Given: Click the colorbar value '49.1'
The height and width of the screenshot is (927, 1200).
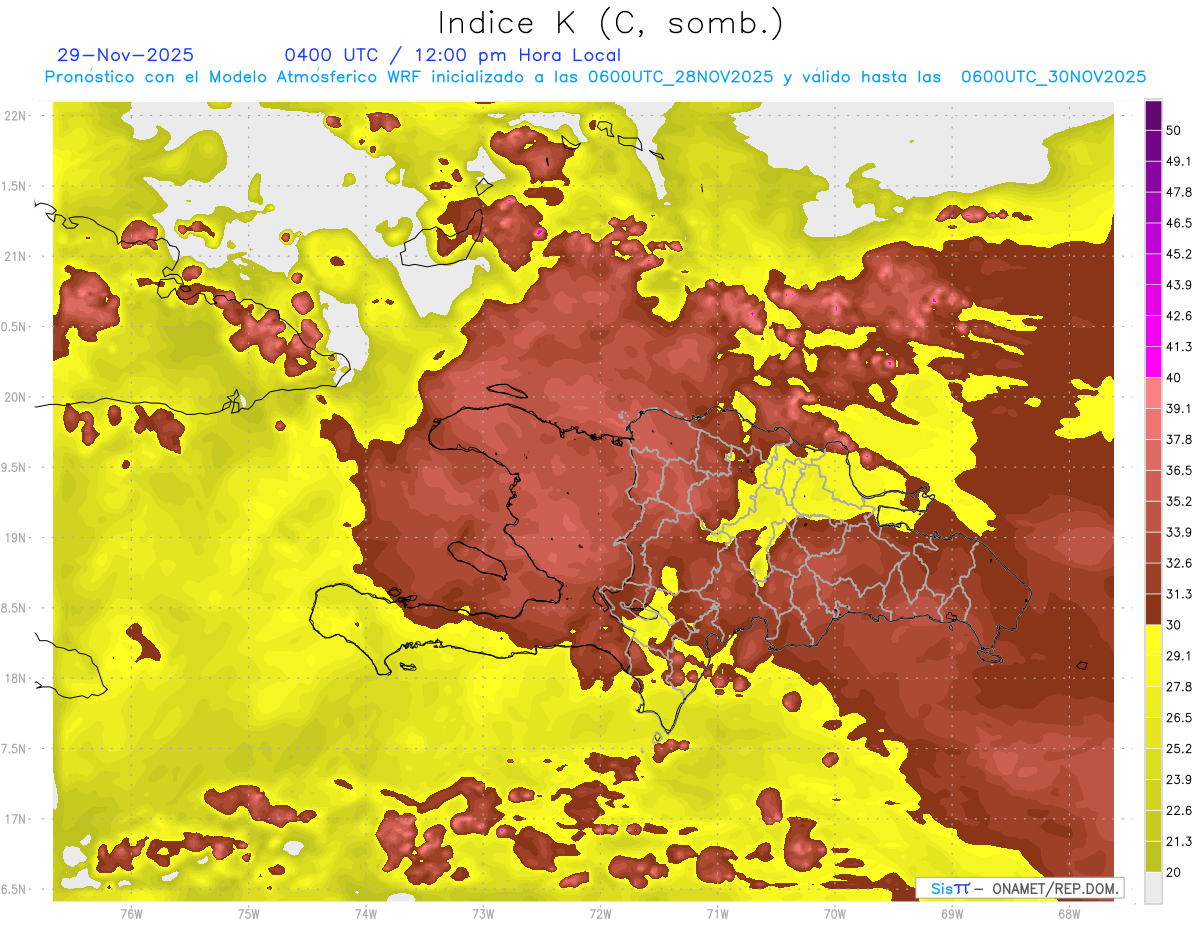Looking at the screenshot, I should tap(1179, 161).
